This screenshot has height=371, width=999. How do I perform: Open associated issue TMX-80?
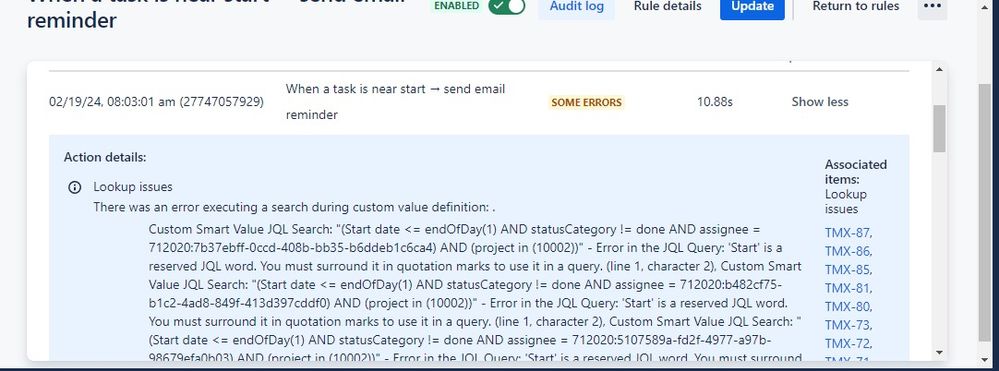tap(849, 307)
